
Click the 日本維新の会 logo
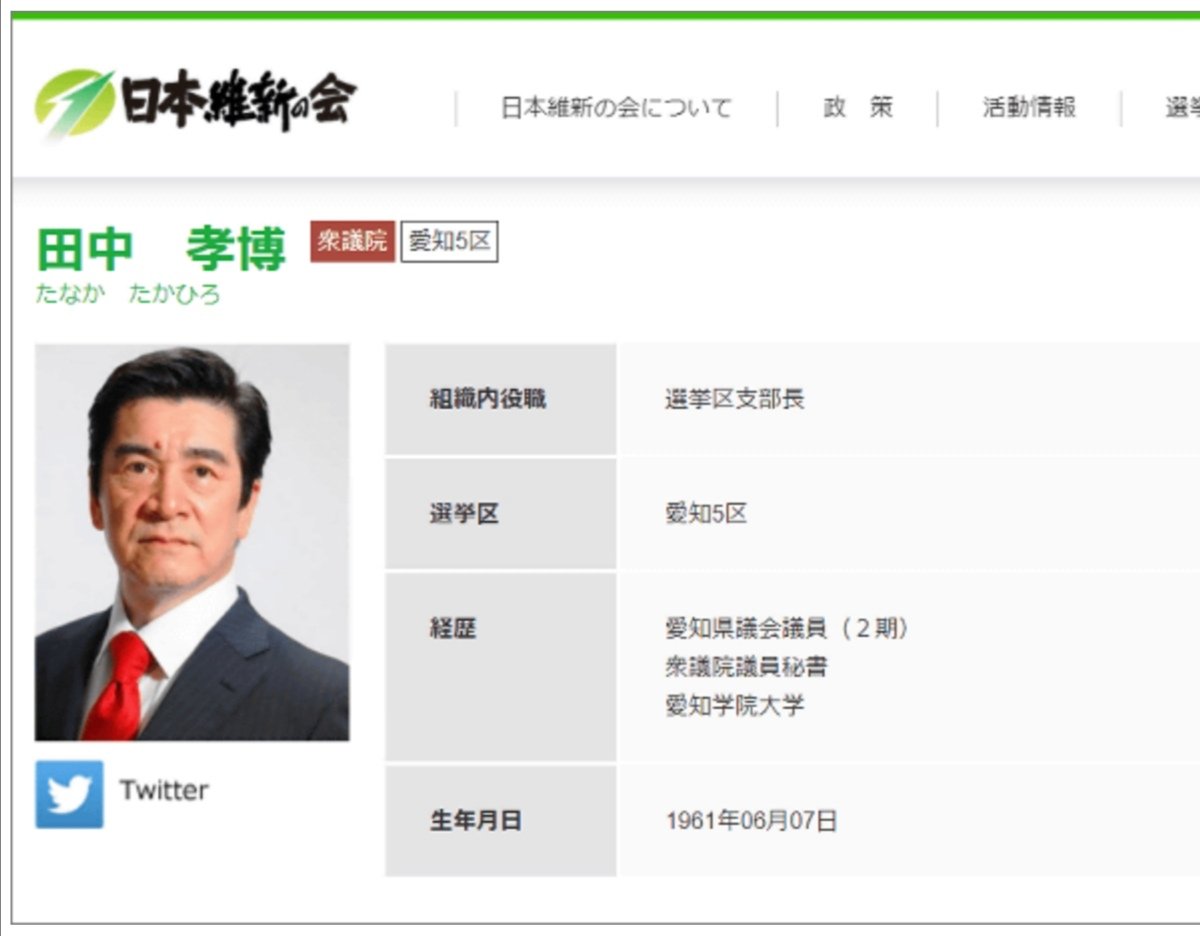point(195,103)
